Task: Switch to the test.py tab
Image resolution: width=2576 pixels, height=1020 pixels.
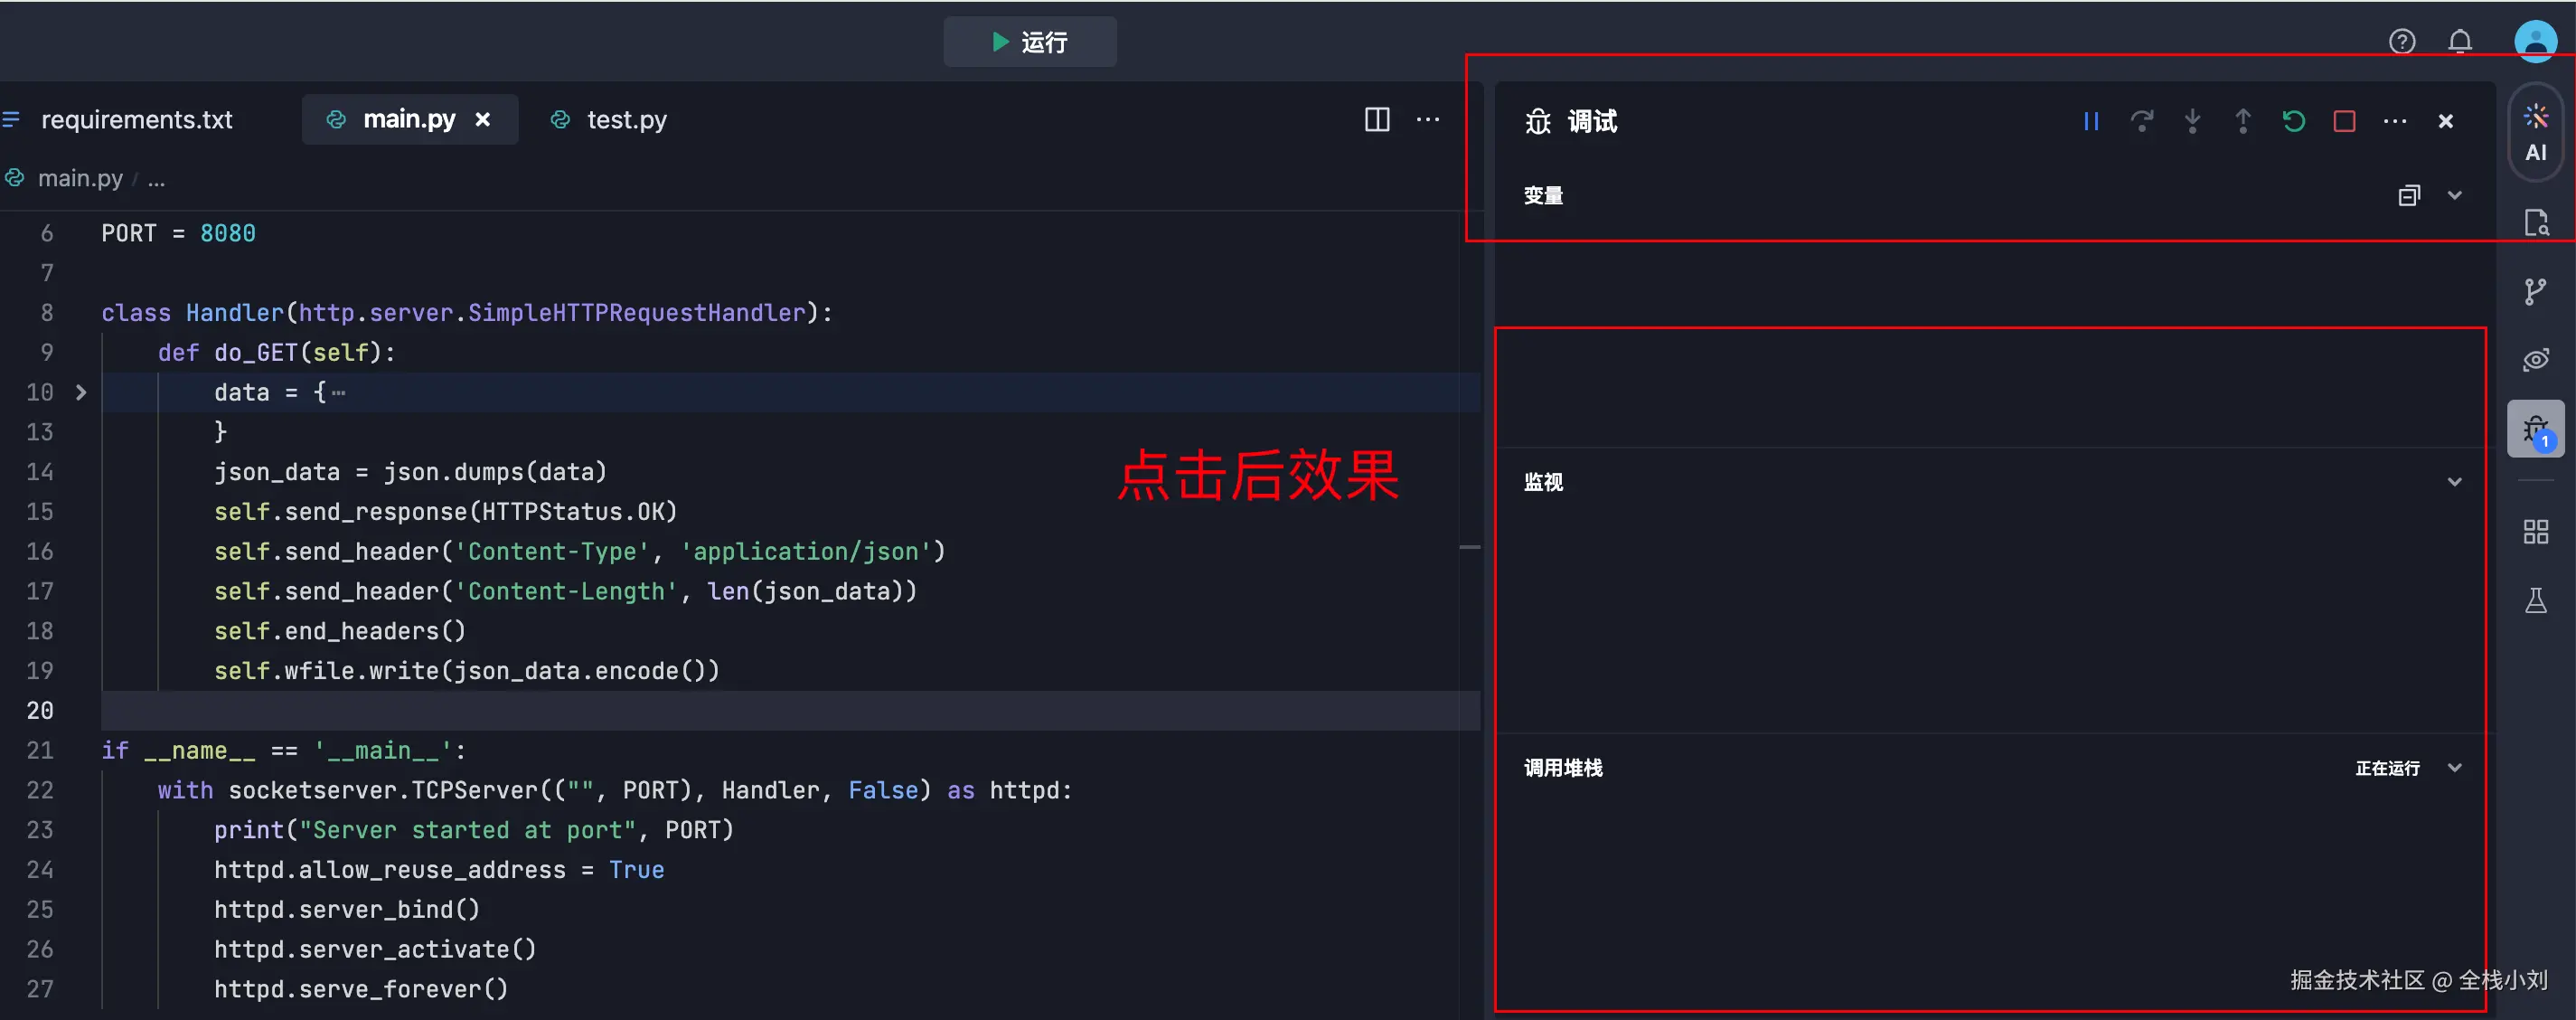Action: (625, 120)
